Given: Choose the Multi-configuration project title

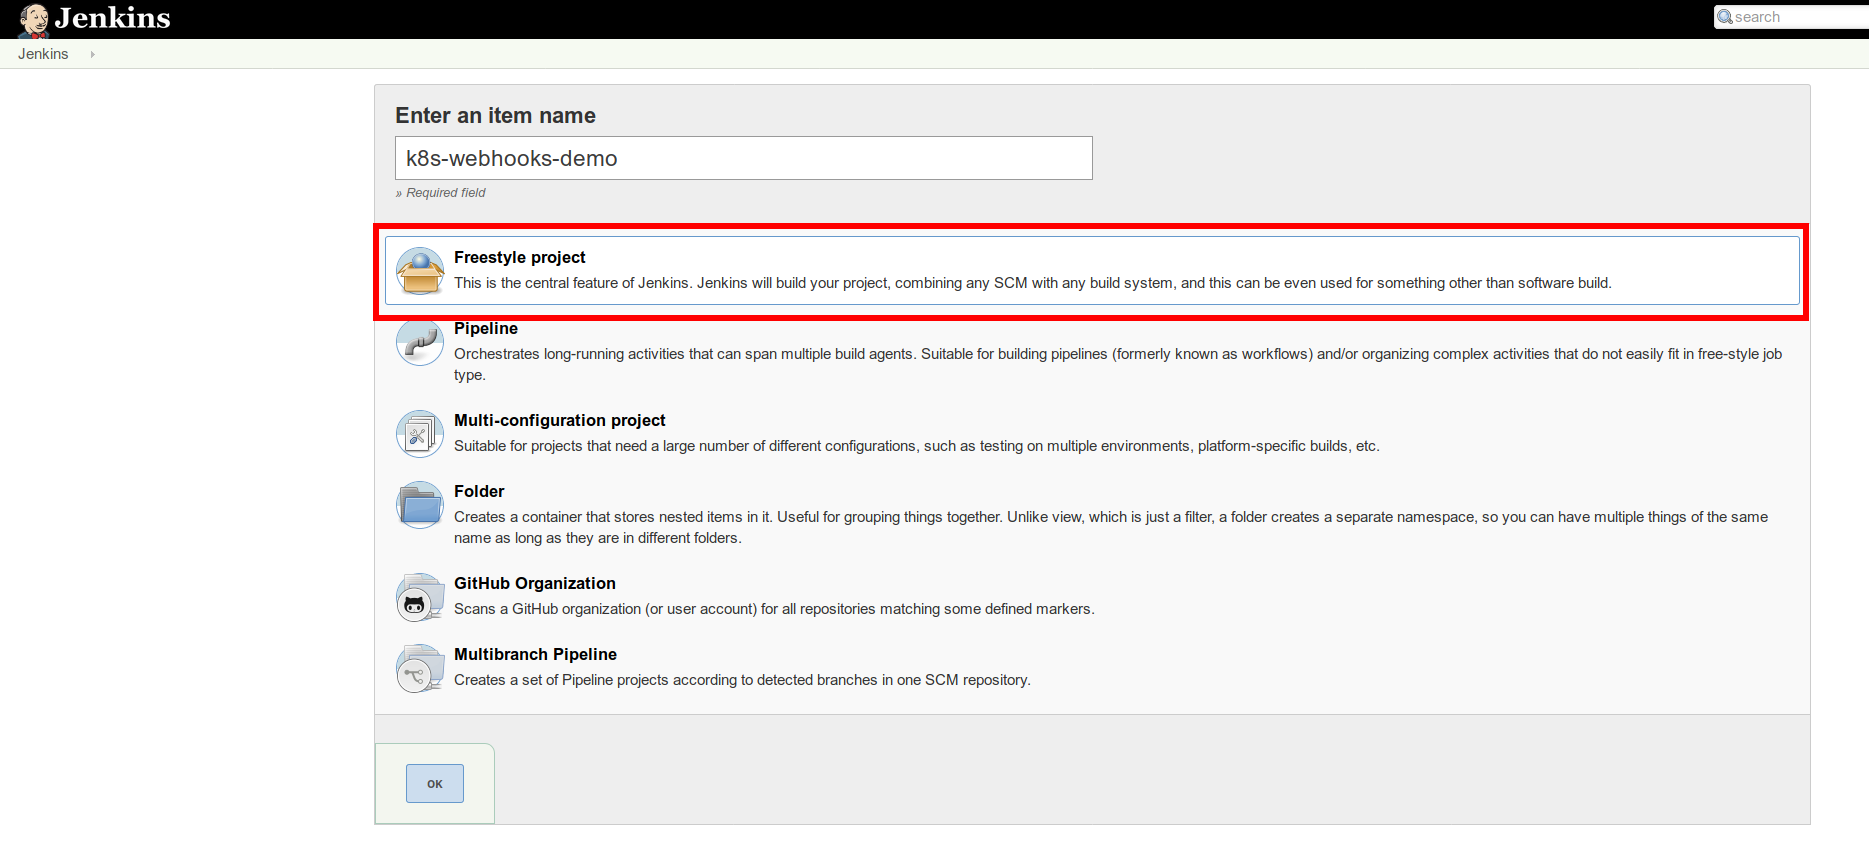Looking at the screenshot, I should point(559,420).
